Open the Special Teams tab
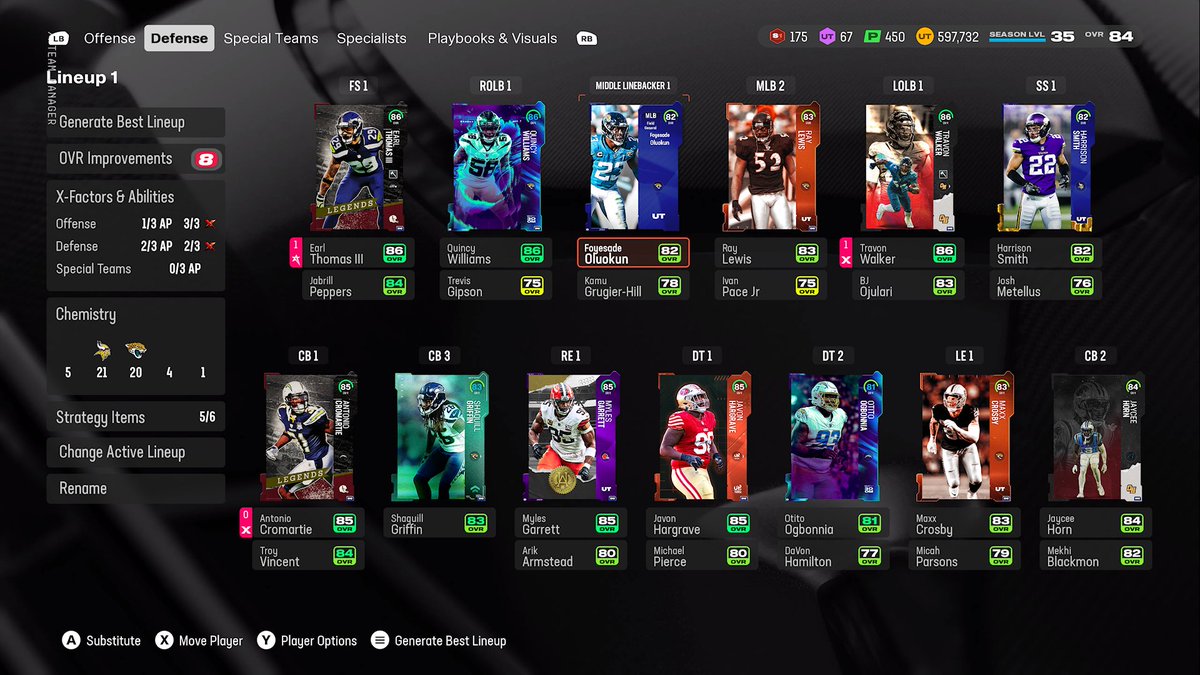Viewport: 1200px width, 675px height. click(271, 38)
